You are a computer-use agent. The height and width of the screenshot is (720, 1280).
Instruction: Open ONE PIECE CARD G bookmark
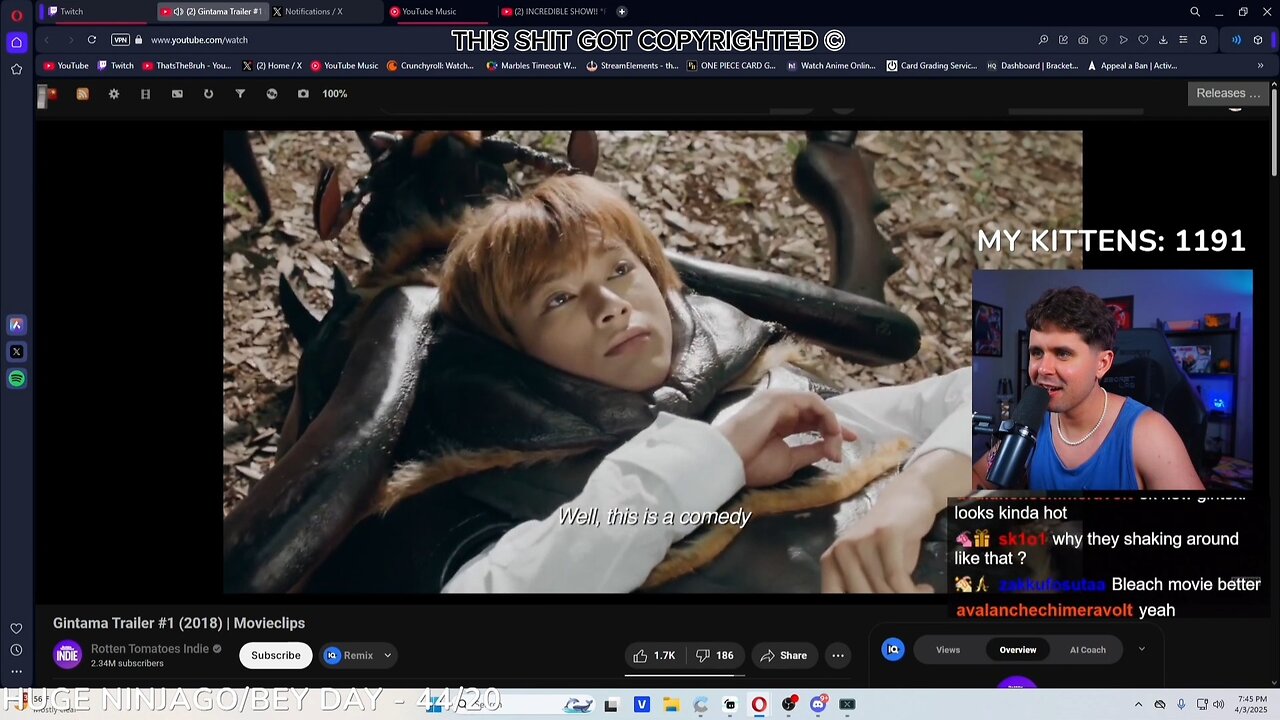click(730, 66)
